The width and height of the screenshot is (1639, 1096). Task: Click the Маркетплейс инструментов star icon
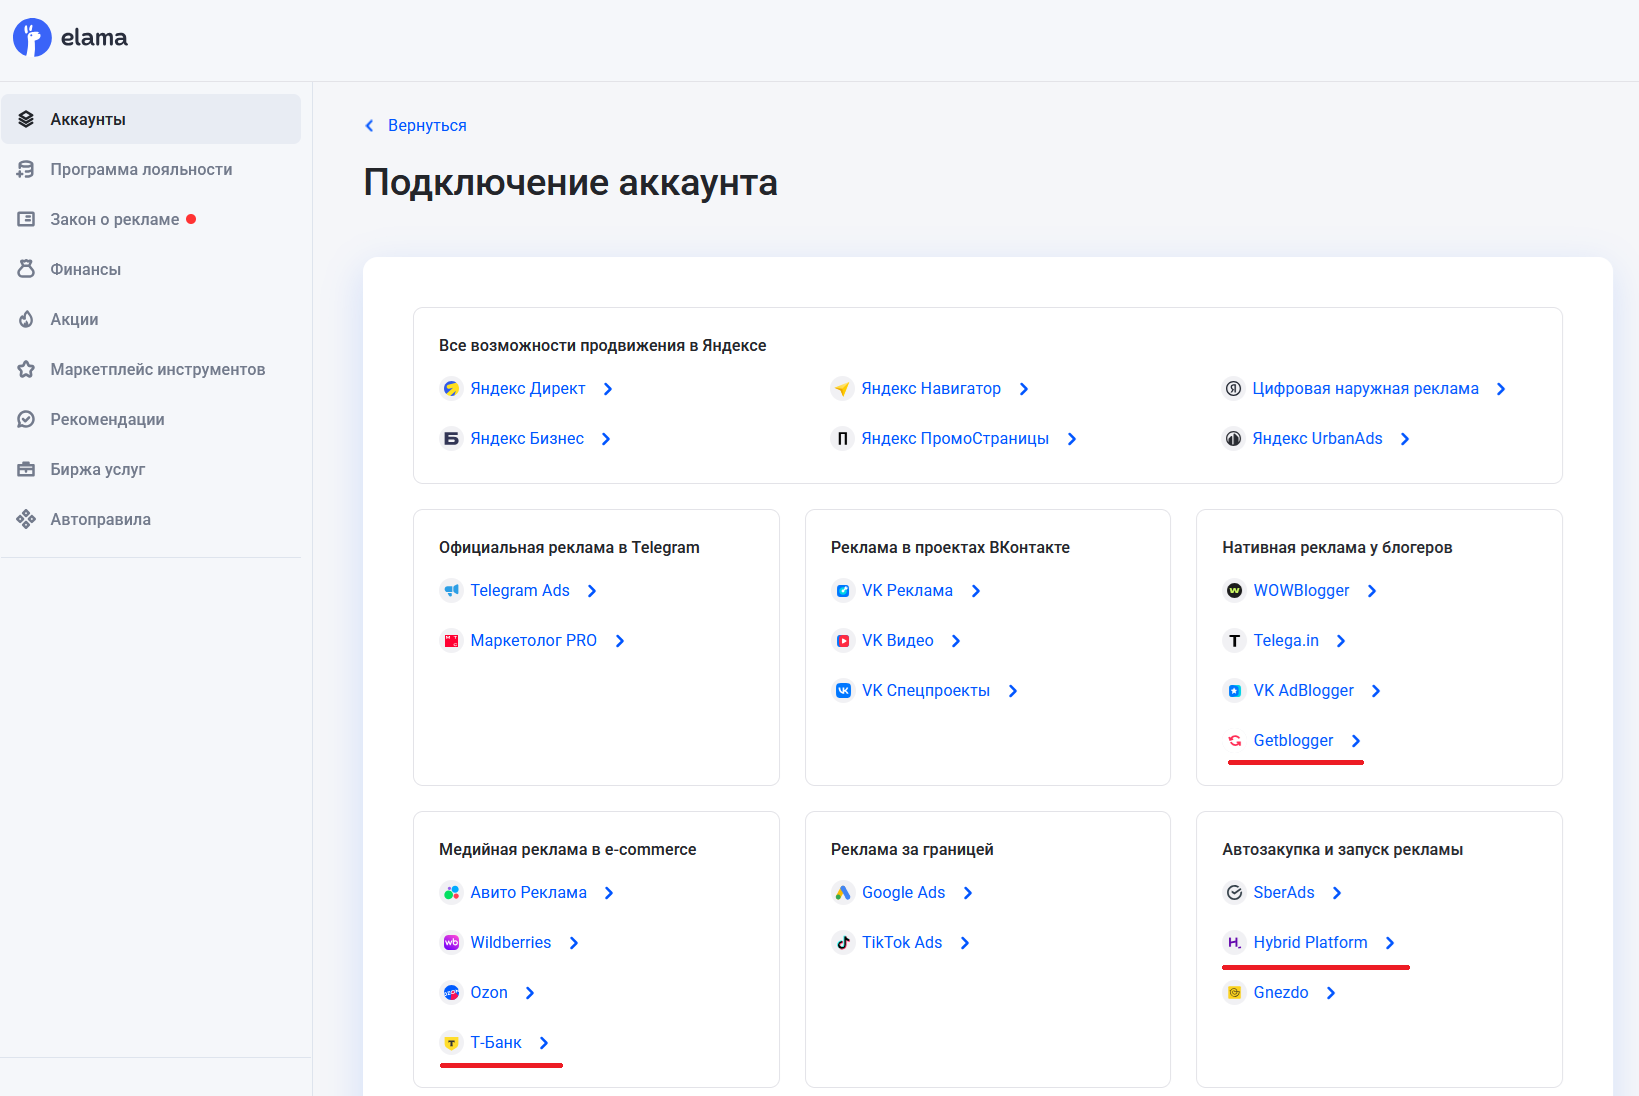coord(27,369)
